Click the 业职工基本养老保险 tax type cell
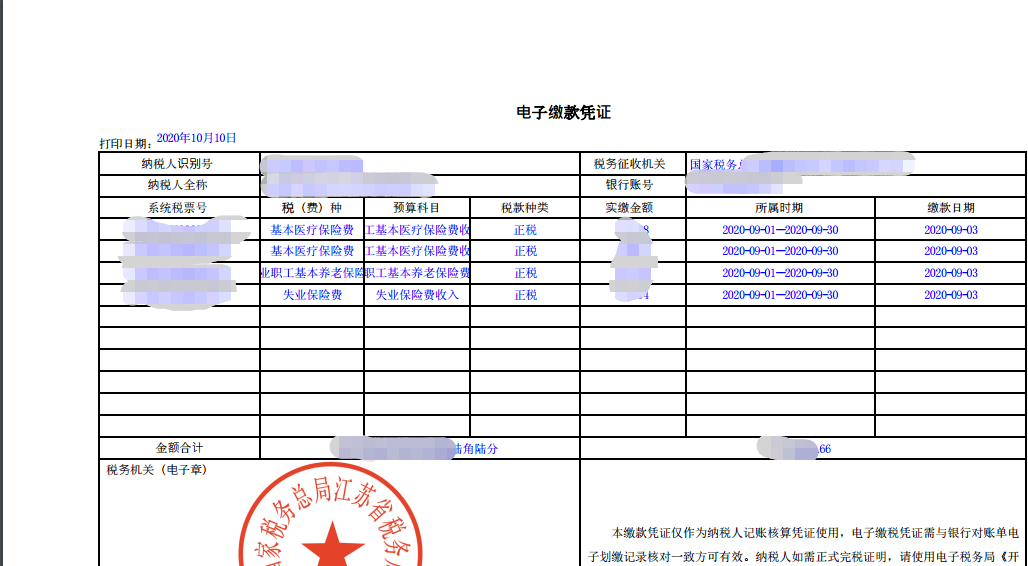 pyautogui.click(x=312, y=273)
